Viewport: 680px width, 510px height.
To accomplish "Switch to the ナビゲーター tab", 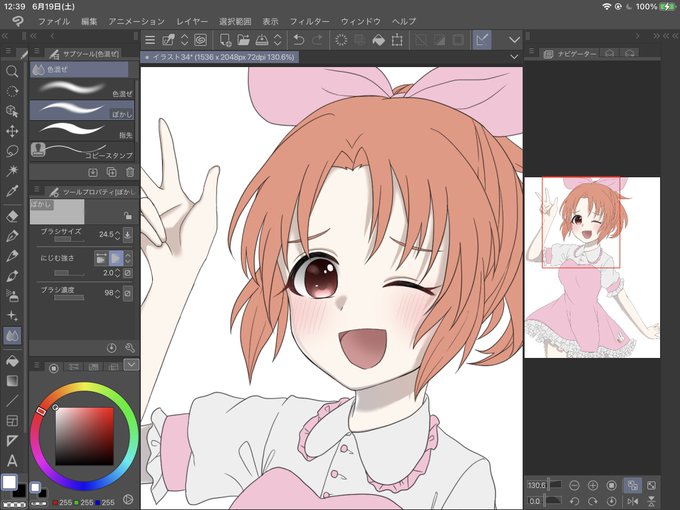I will point(570,53).
